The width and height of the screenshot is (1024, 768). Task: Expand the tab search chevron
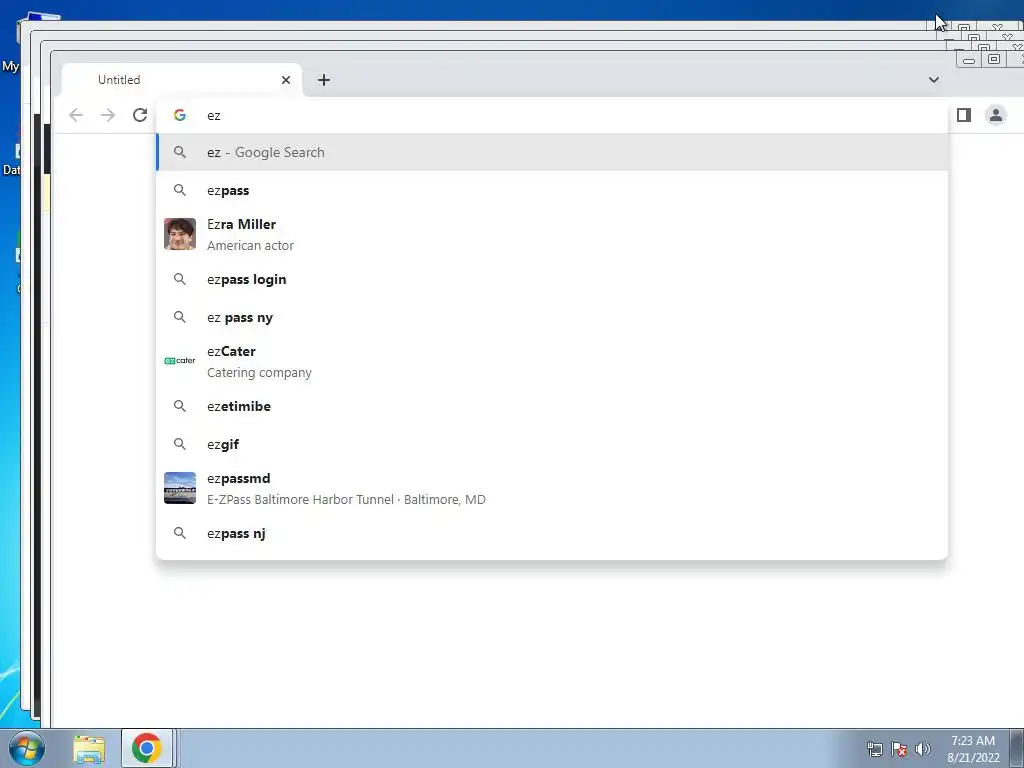point(934,80)
